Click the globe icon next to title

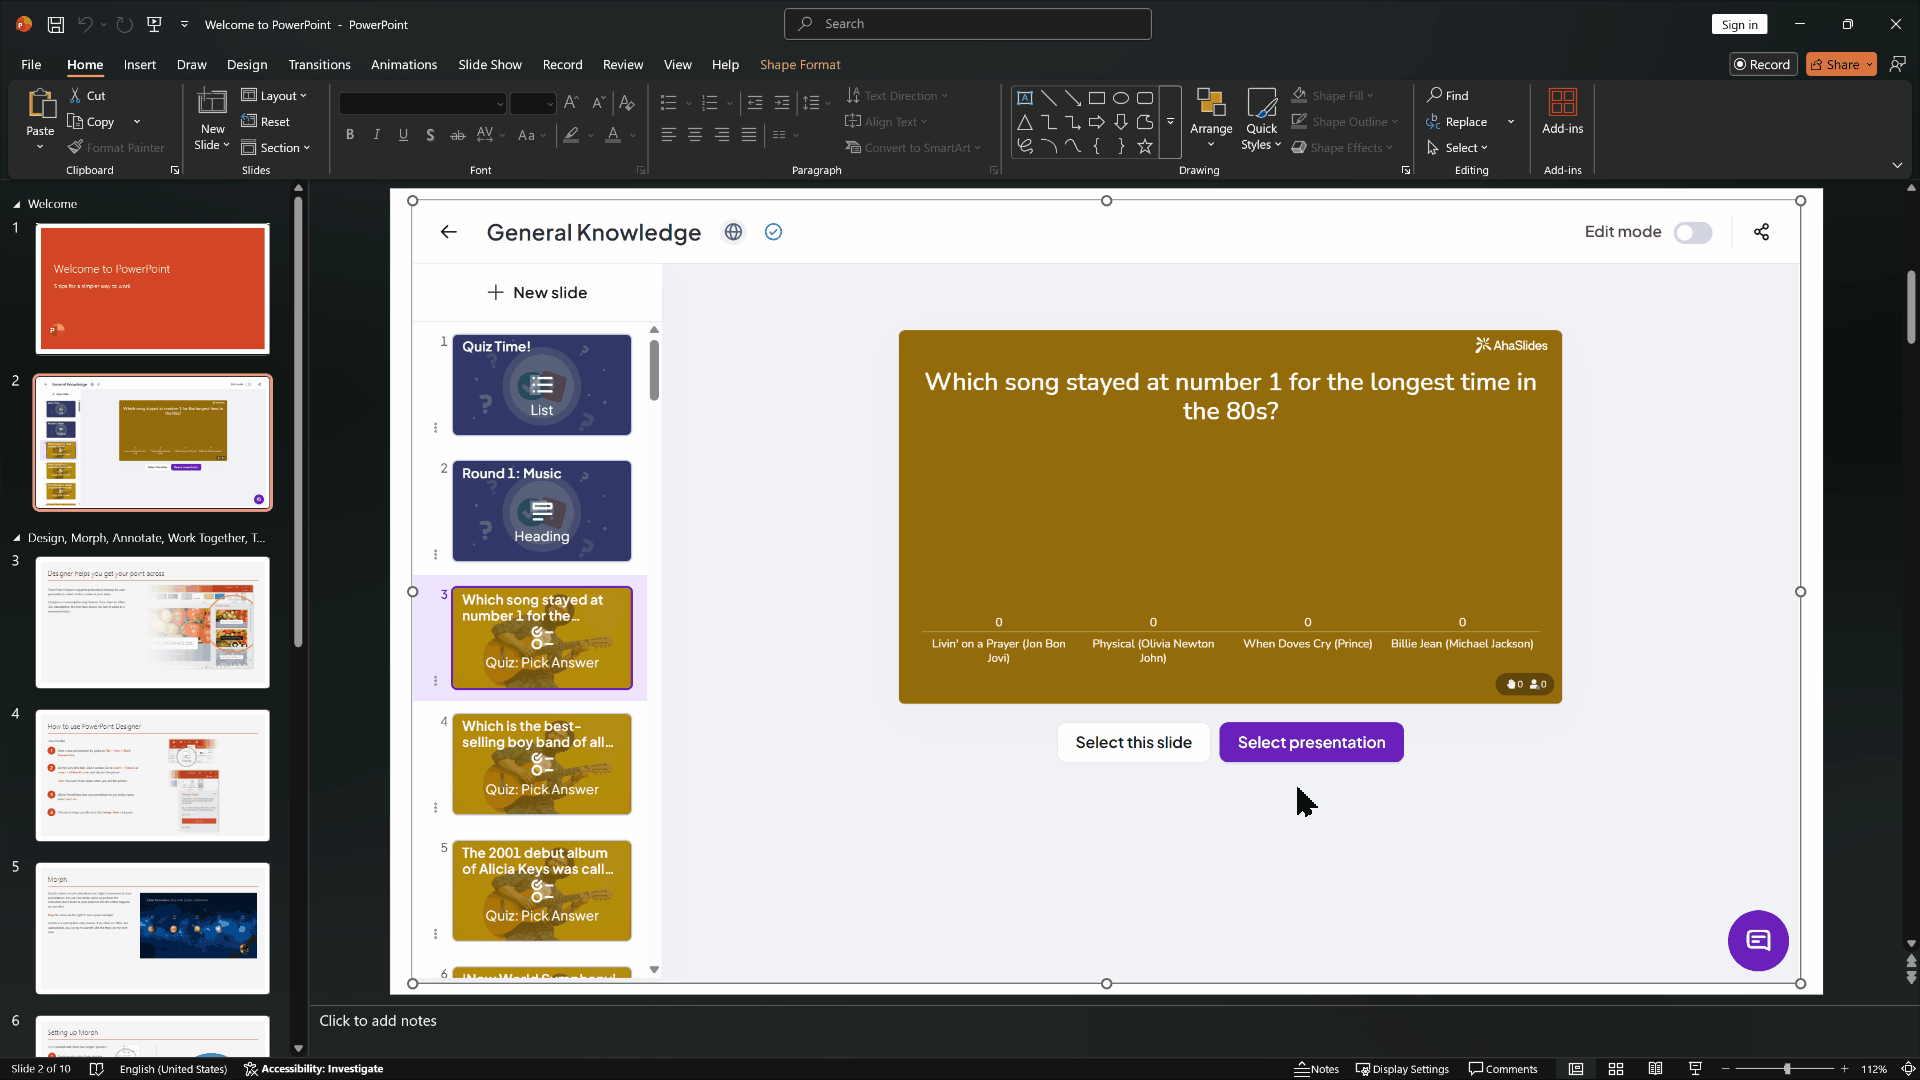point(733,232)
